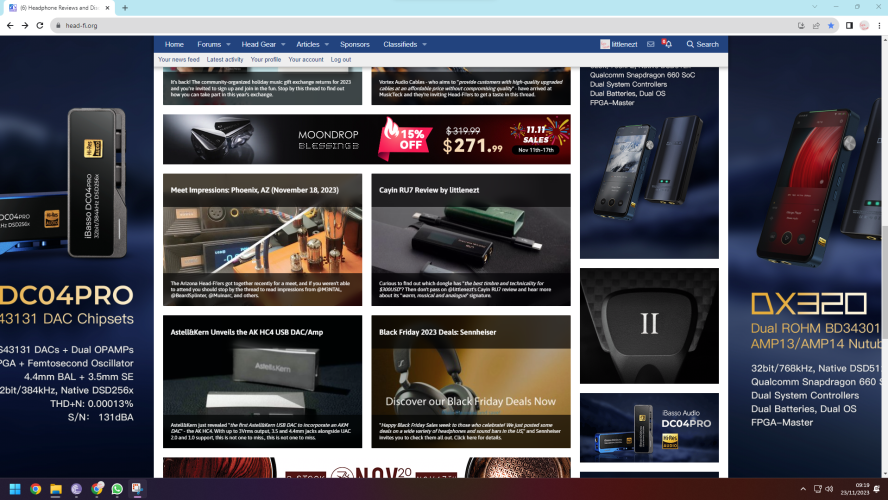Open Astell&Kern Unveils AK HC4 article title

[x=246, y=332]
